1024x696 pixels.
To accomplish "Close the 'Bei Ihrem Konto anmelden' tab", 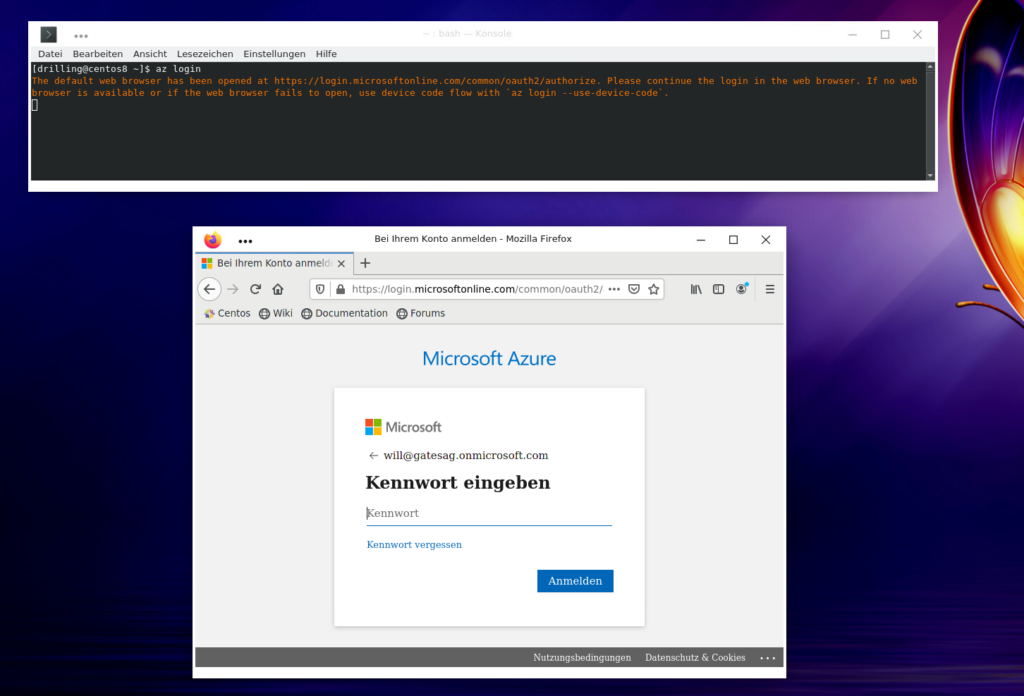I will [341, 264].
